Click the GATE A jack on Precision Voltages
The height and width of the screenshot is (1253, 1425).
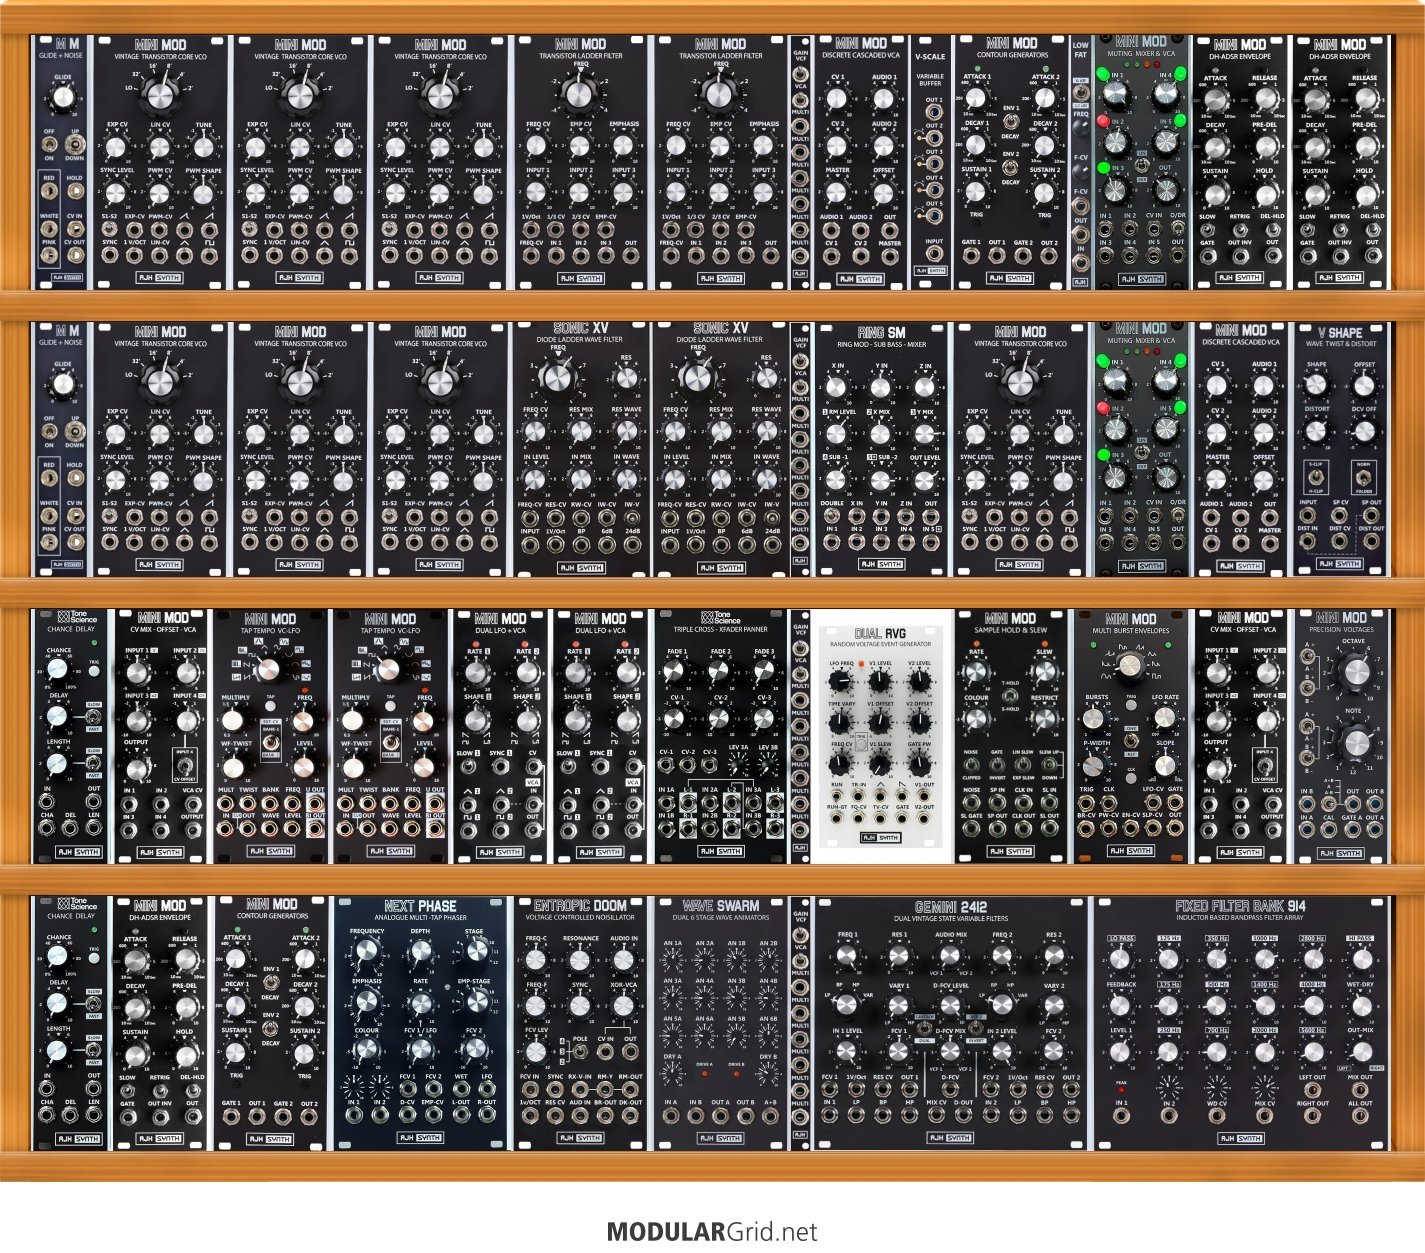tap(1352, 830)
